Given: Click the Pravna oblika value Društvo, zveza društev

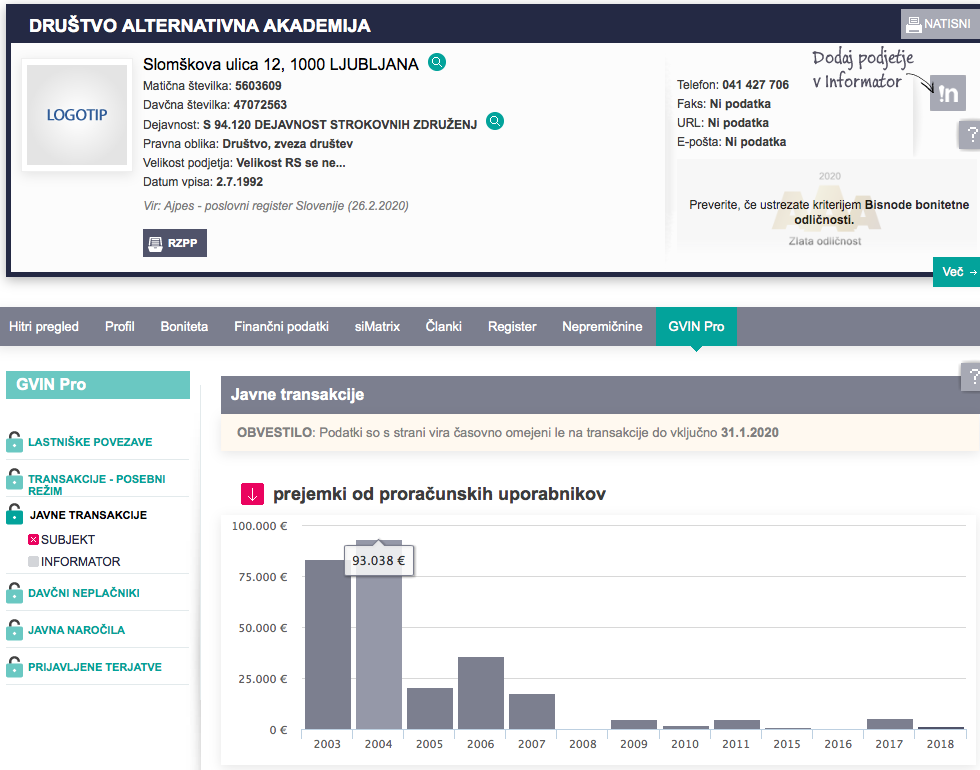Looking at the screenshot, I should tap(288, 144).
